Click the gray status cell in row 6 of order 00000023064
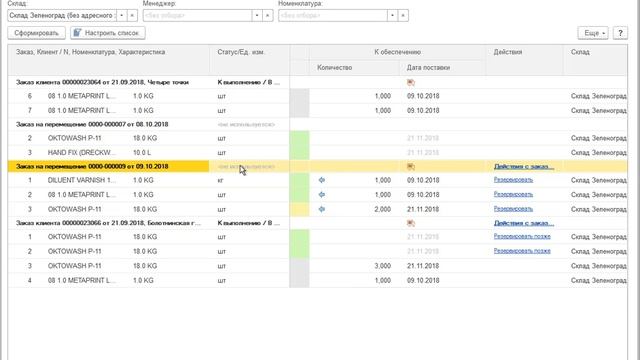640x360 pixels. pyautogui.click(x=299, y=96)
